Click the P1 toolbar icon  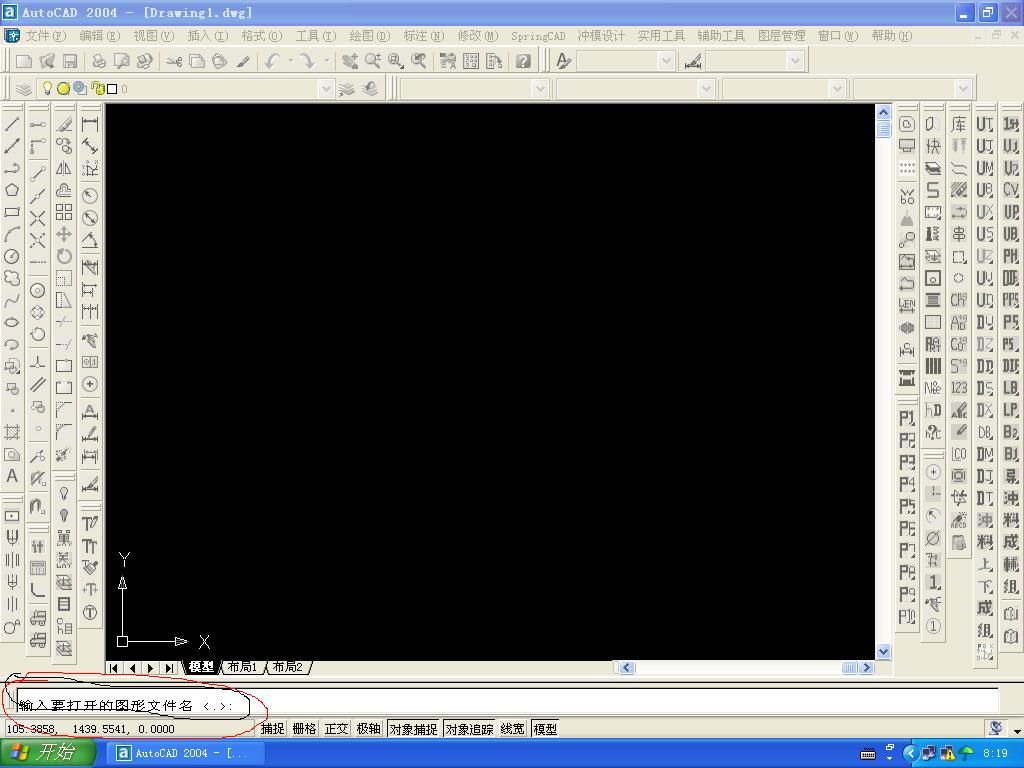[x=907, y=418]
